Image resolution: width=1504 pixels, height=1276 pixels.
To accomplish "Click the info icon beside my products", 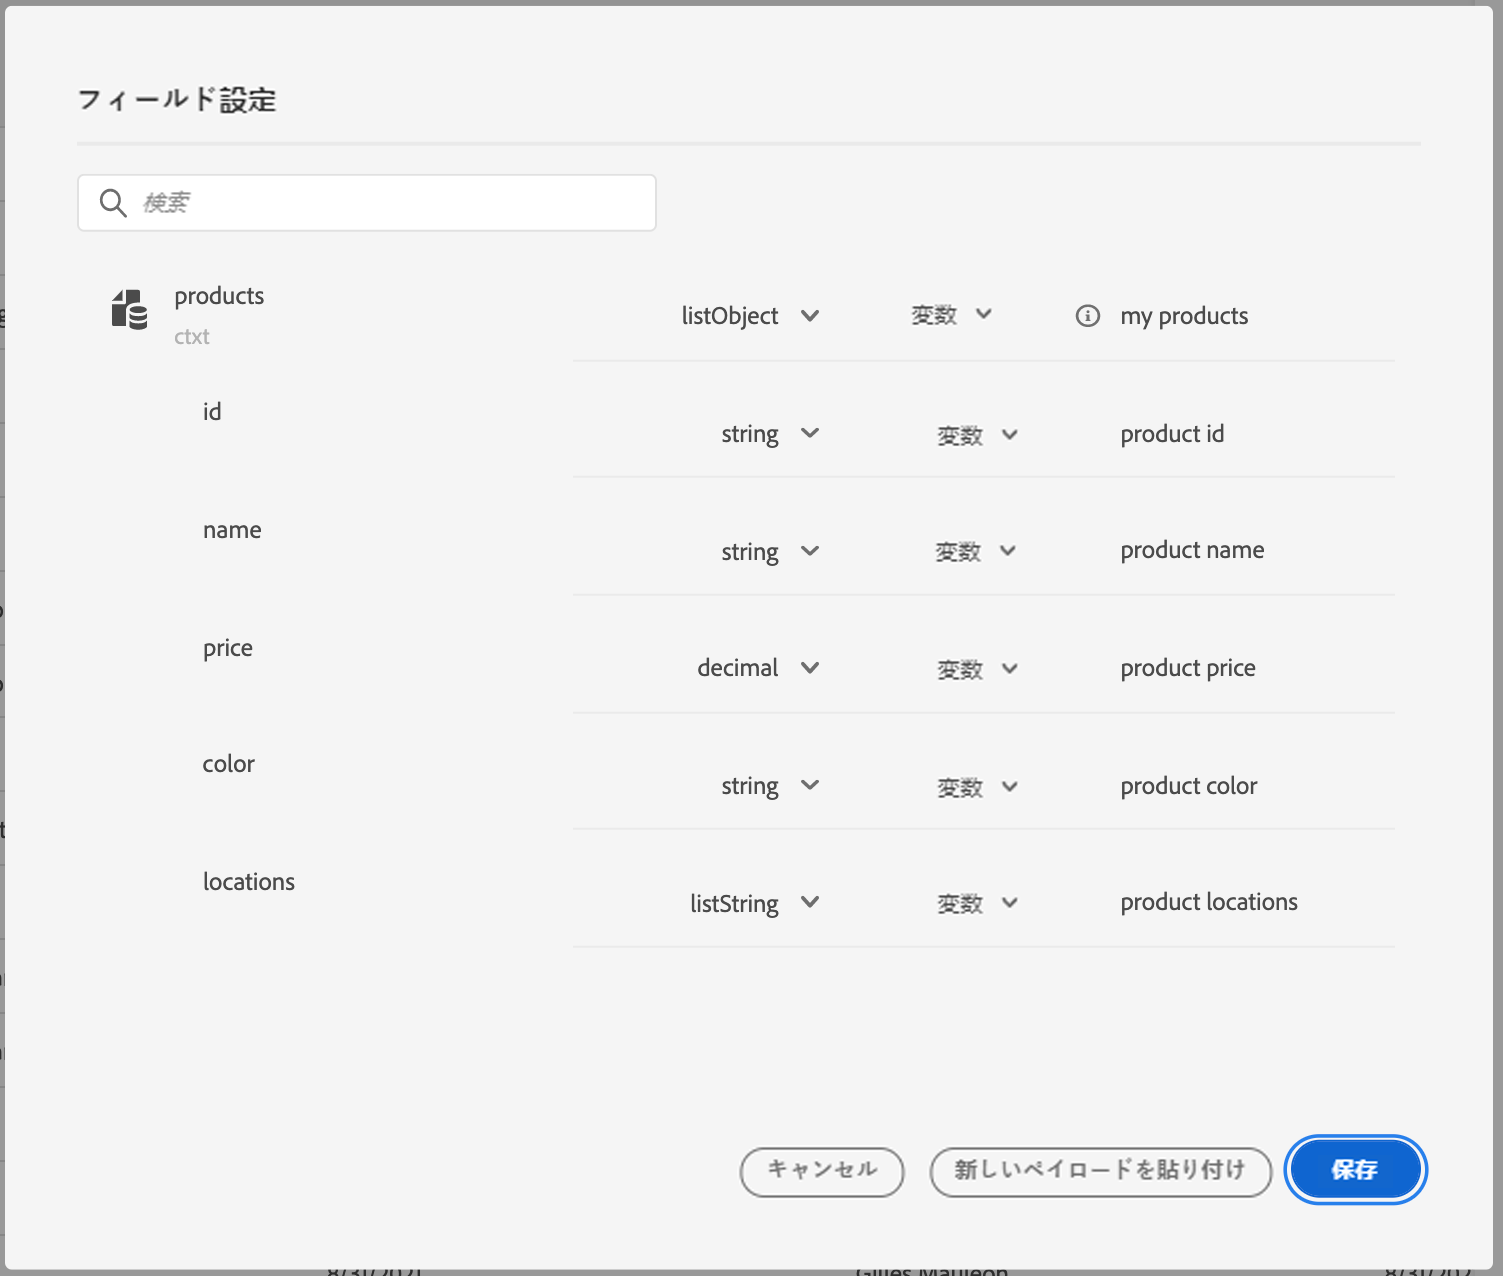I will 1087,316.
